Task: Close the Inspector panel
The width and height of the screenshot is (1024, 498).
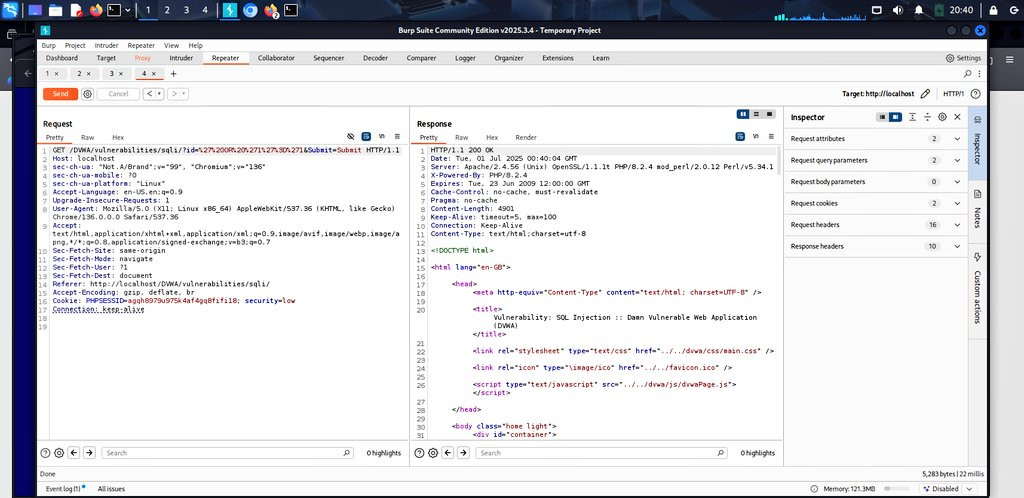Action: [x=957, y=117]
